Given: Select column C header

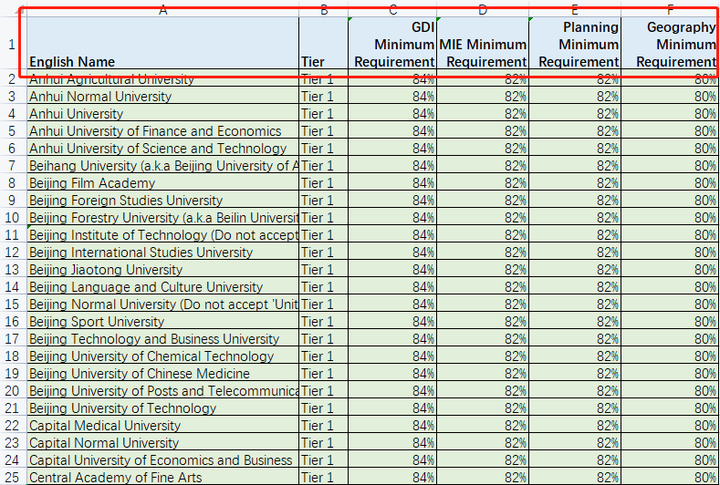Looking at the screenshot, I should pyautogui.click(x=392, y=10).
